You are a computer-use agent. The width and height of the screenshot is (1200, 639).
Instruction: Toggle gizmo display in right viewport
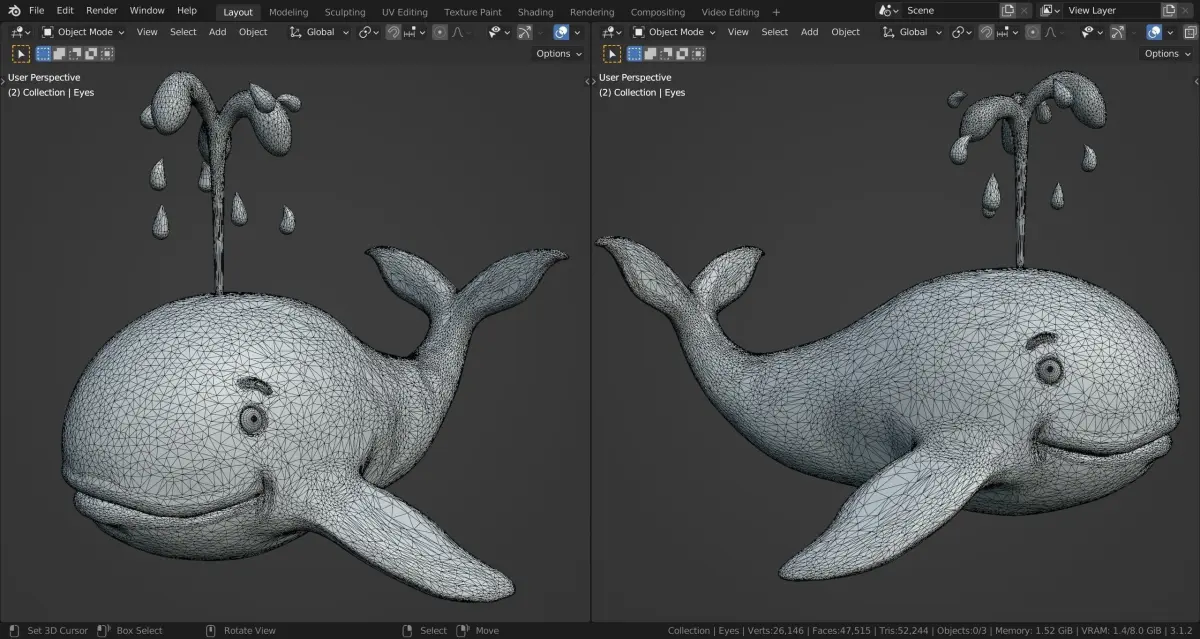[x=1116, y=32]
